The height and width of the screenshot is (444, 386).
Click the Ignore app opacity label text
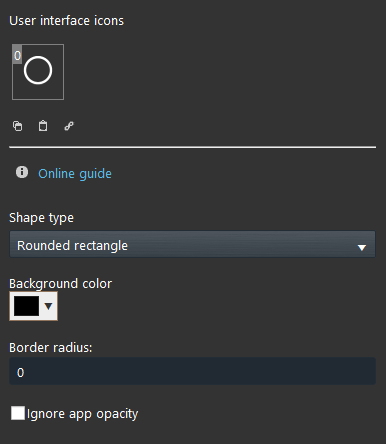click(82, 414)
